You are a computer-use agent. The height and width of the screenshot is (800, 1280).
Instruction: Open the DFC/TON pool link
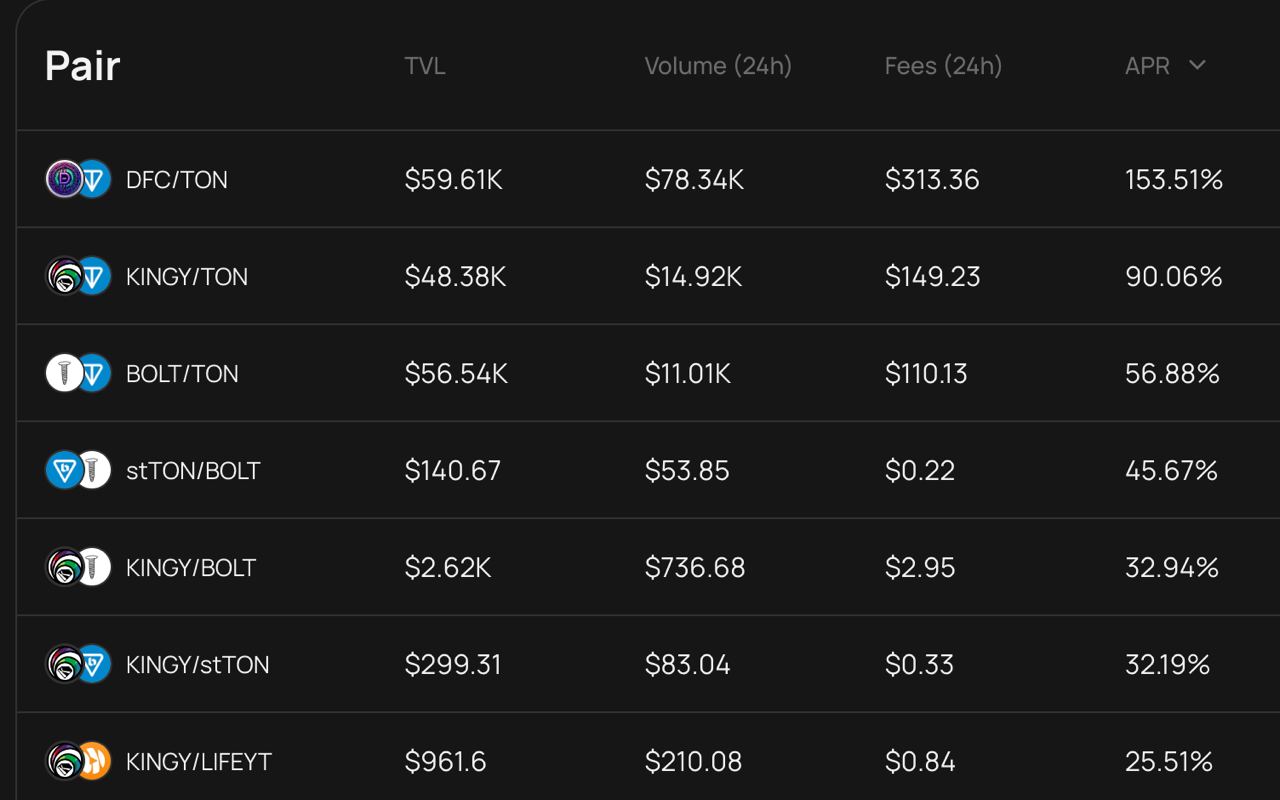coord(177,180)
